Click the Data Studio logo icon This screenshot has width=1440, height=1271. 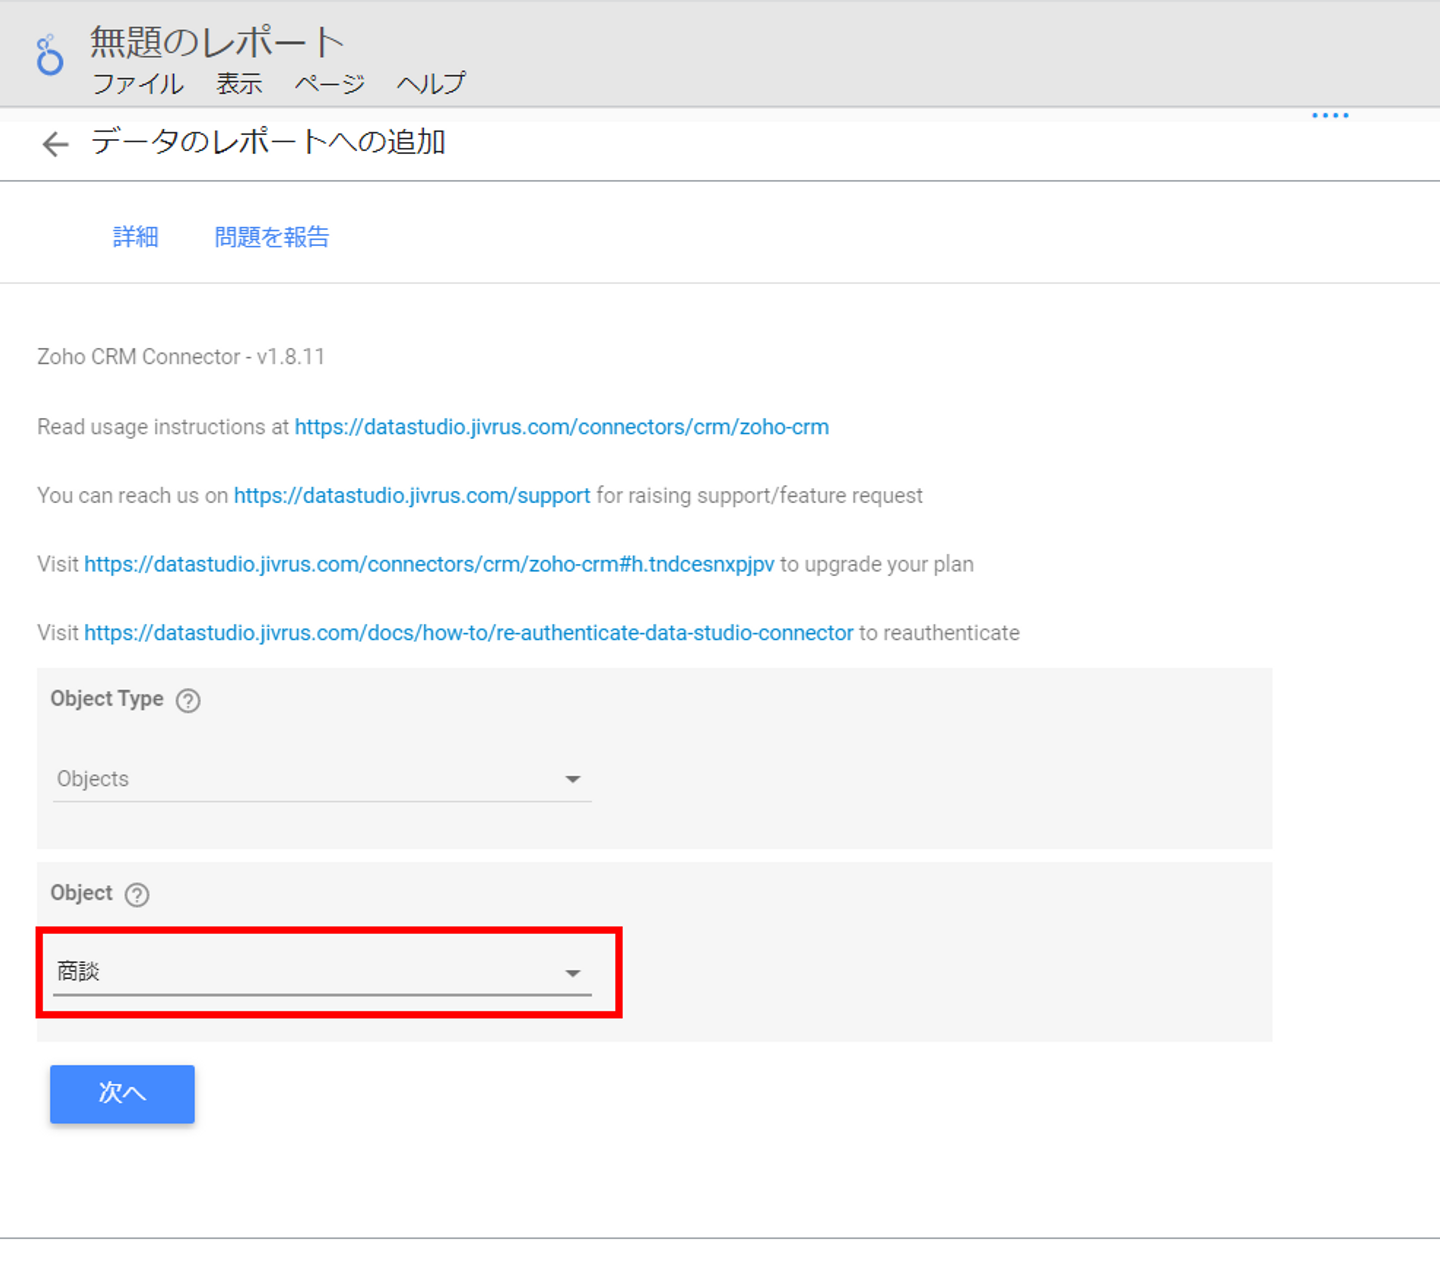(49, 55)
